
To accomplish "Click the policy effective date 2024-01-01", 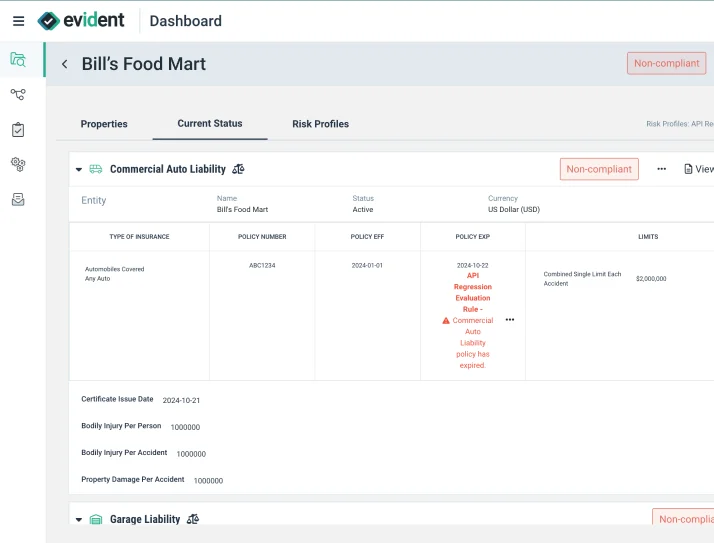I will (367, 265).
